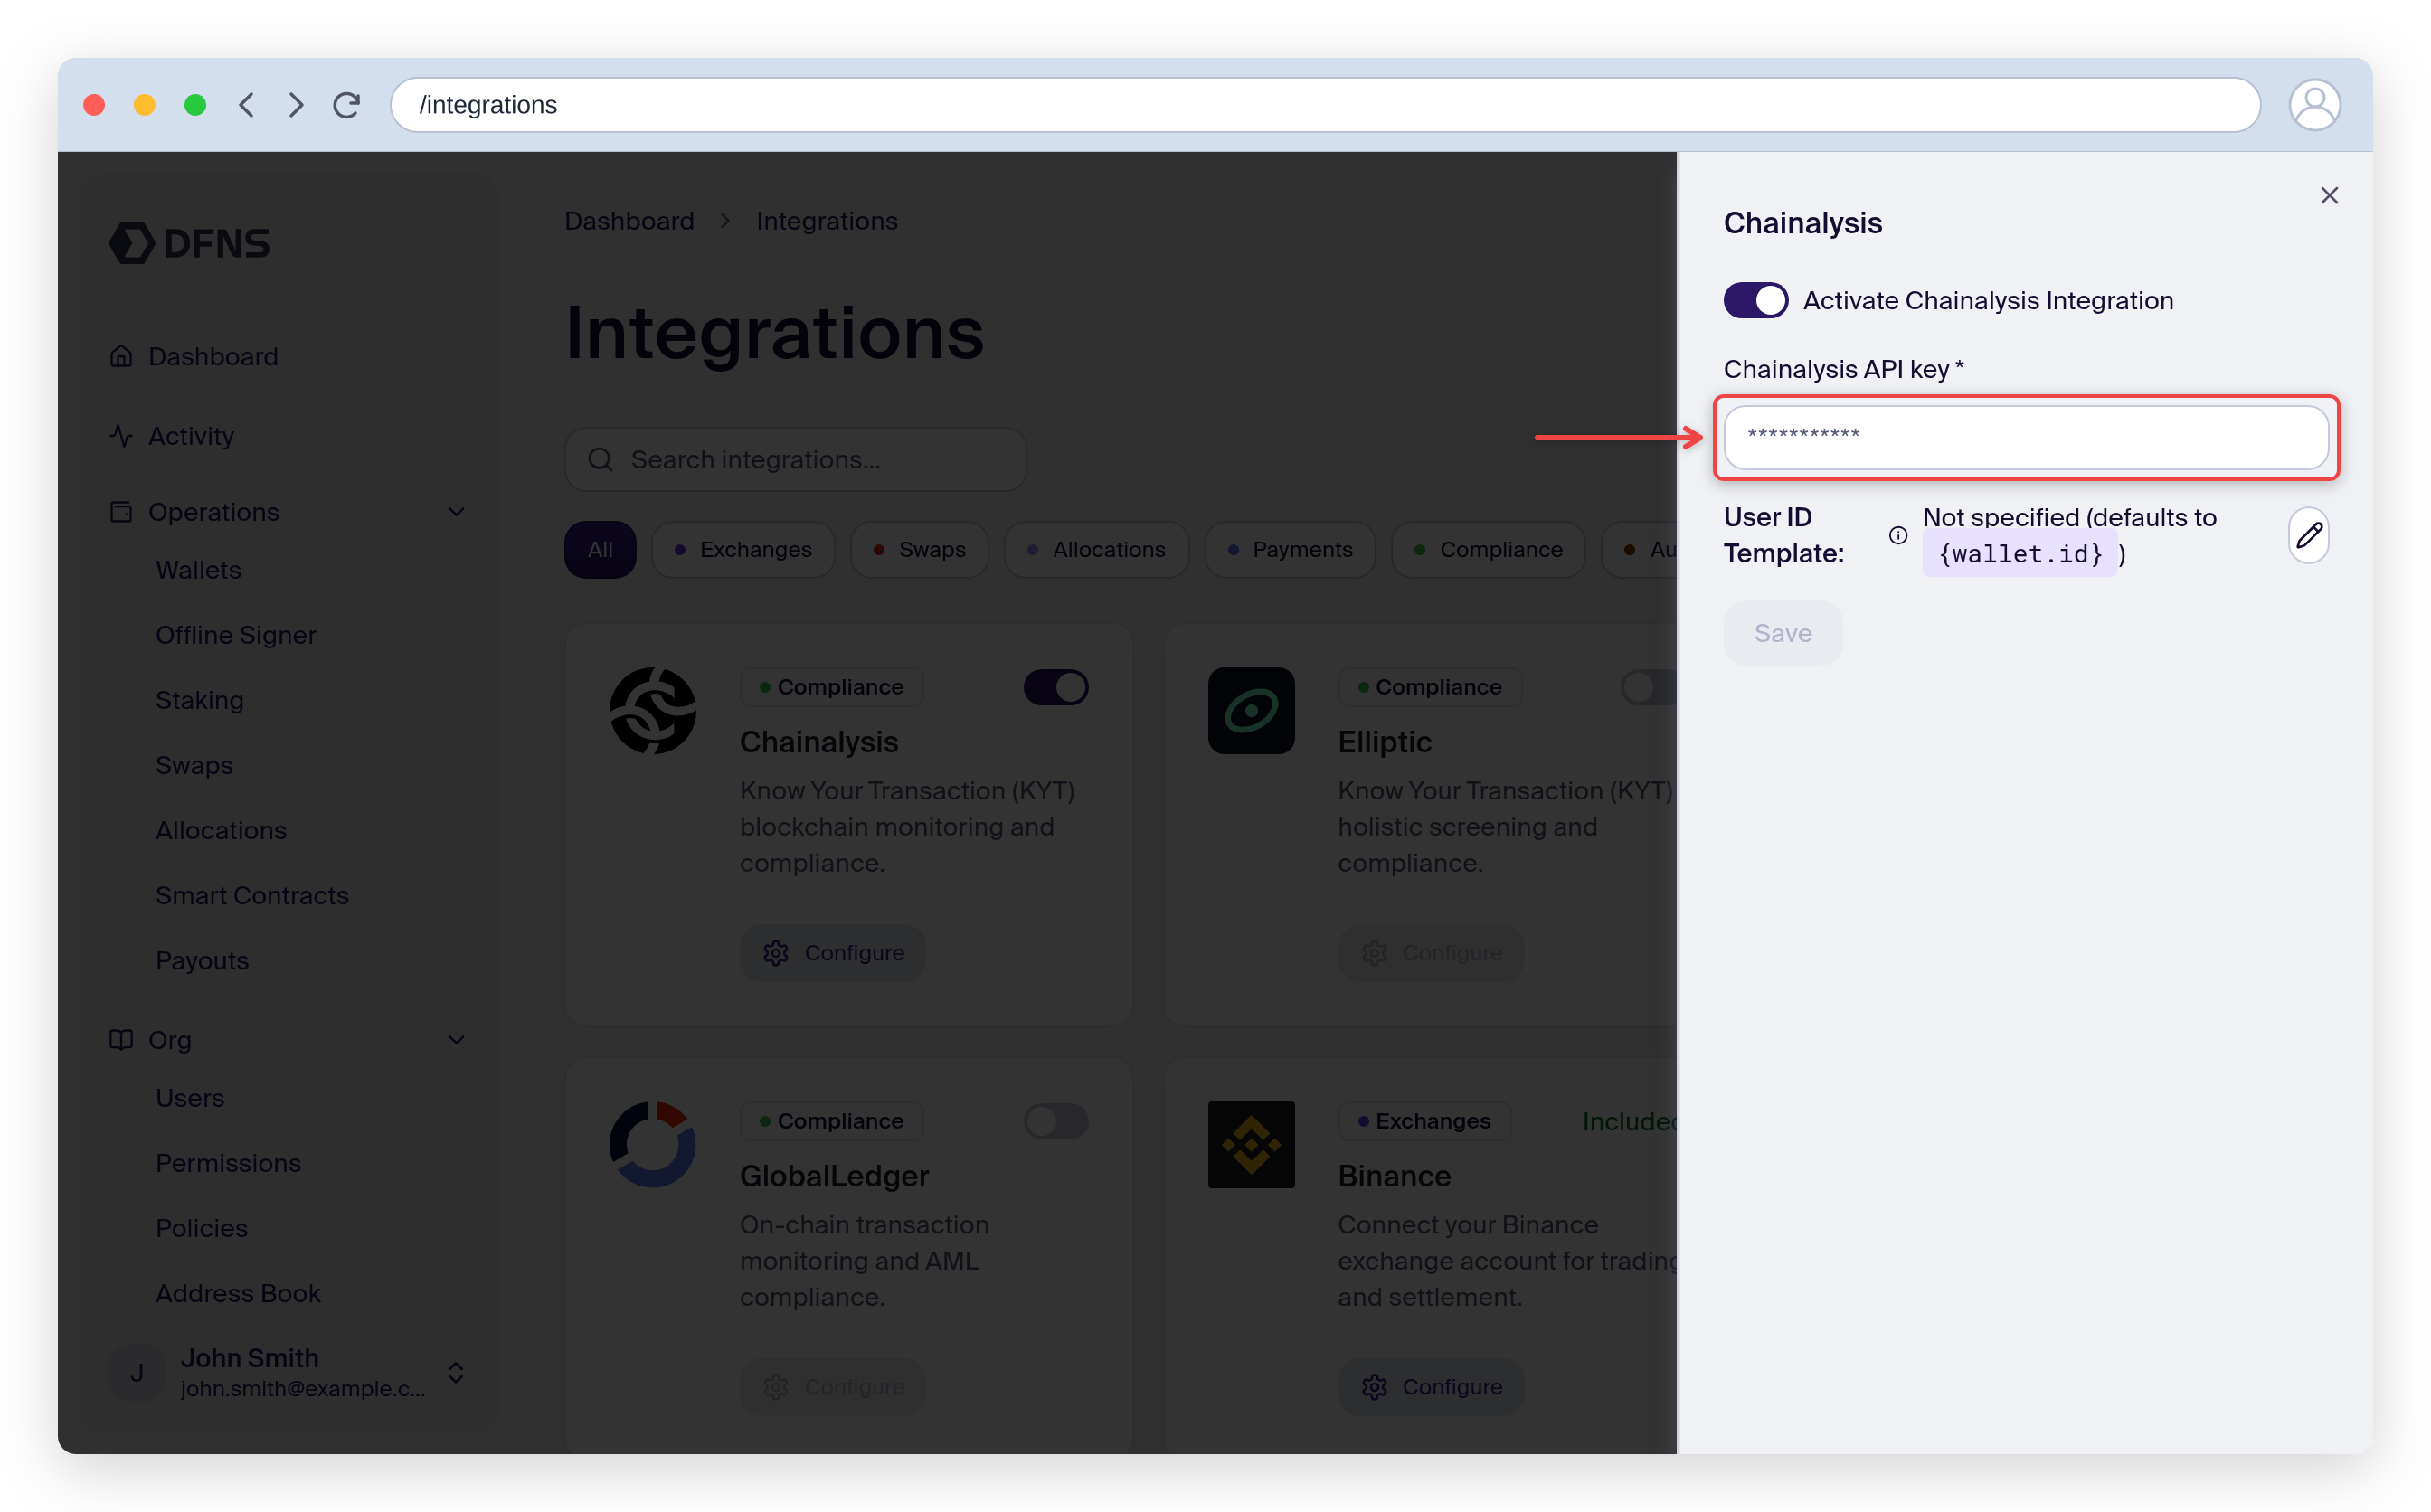2431x1512 pixels.
Task: Collapse the Org section chevron
Action: click(457, 1040)
